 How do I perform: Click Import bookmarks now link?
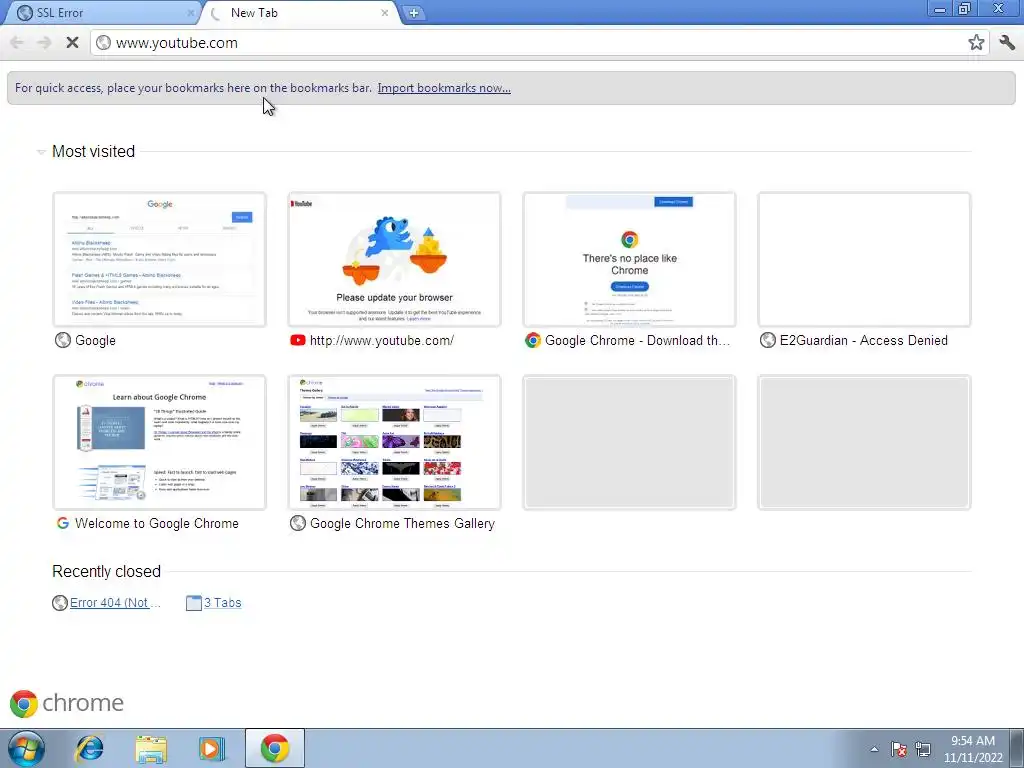[x=444, y=88]
